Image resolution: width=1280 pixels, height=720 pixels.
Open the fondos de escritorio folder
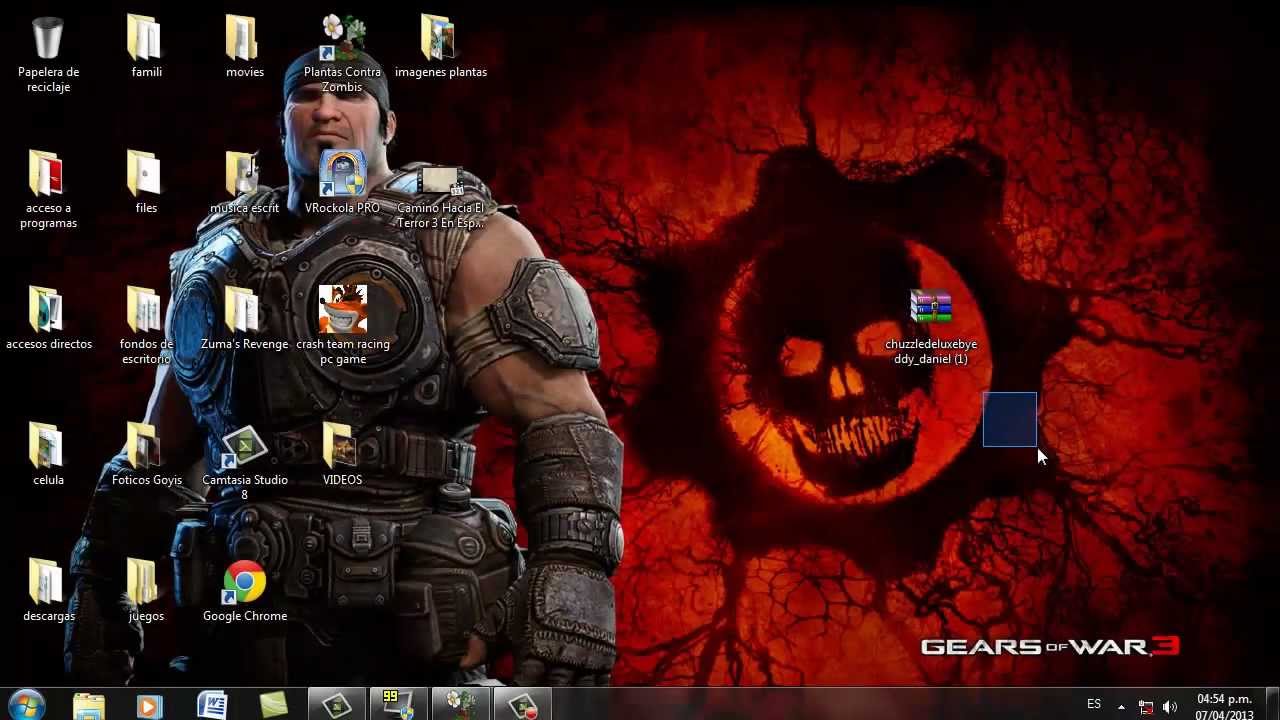tap(146, 326)
